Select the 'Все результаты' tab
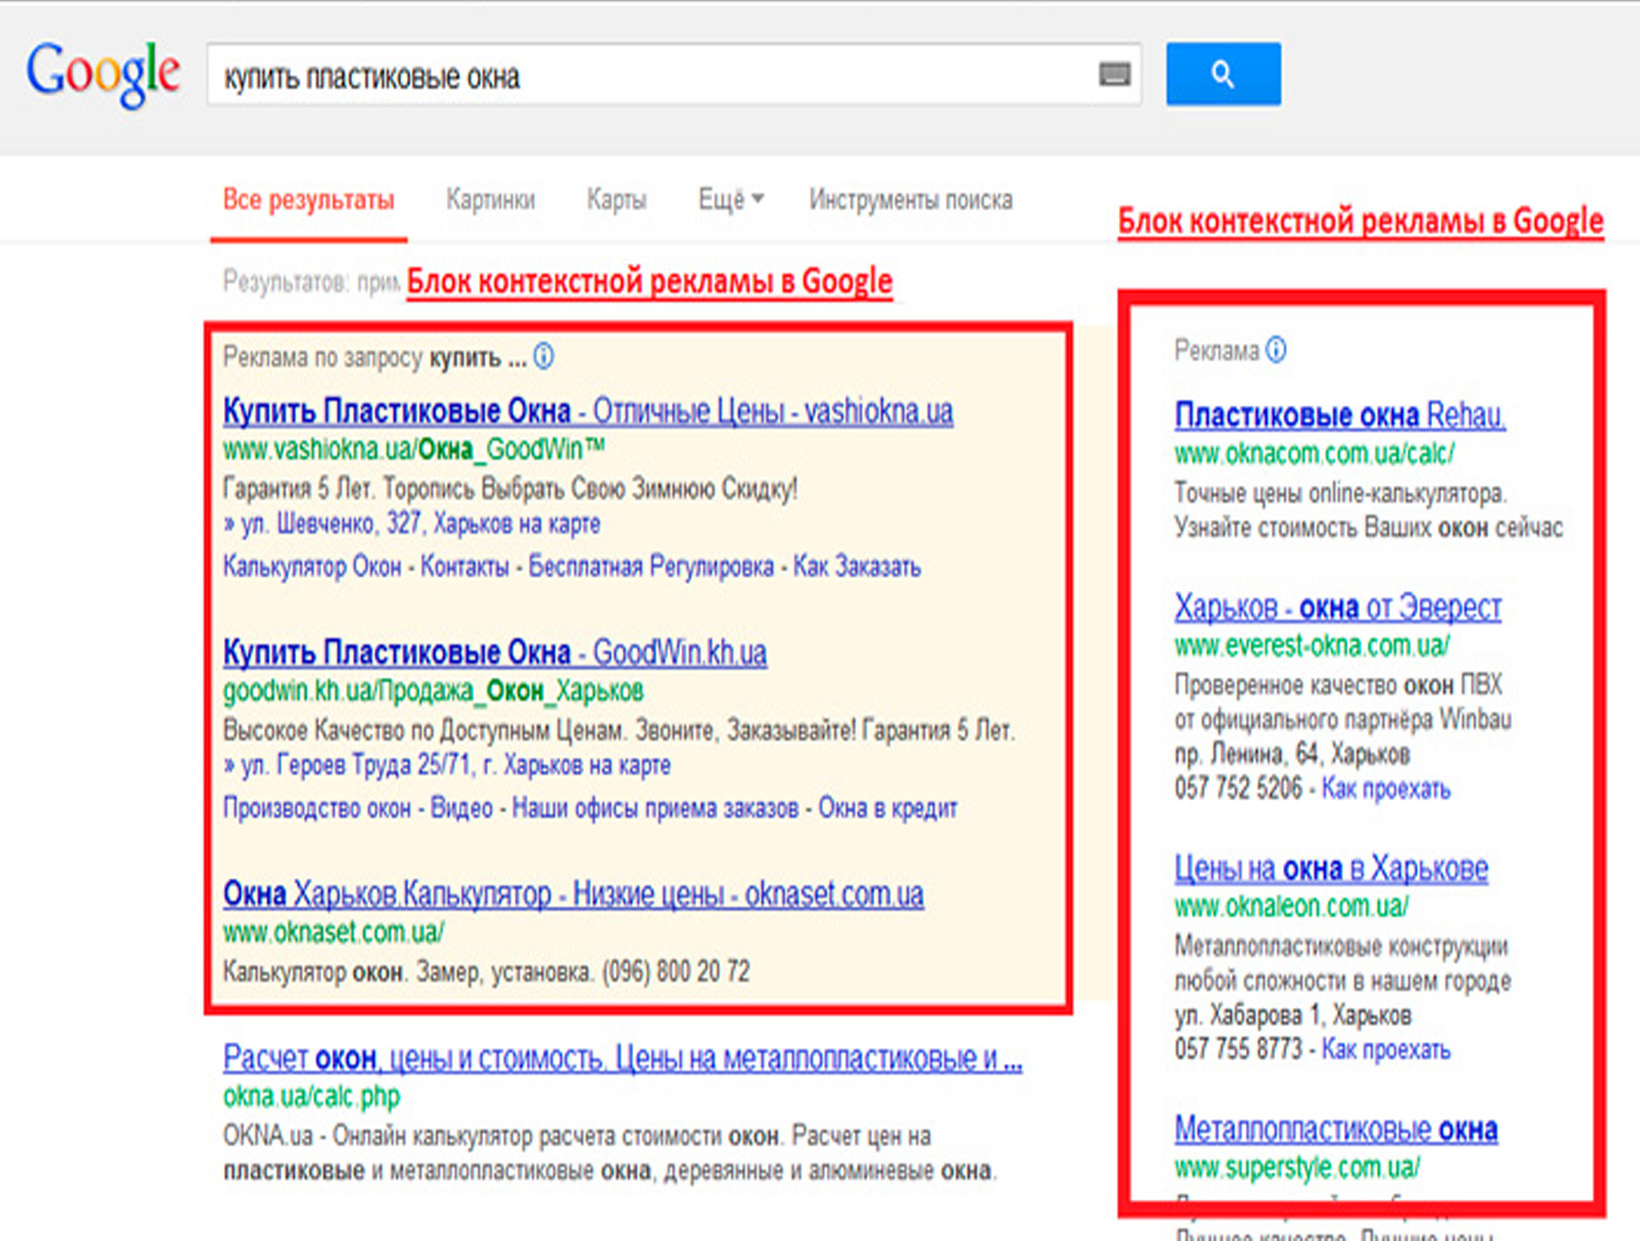Screen dimensions: 1640x1241 pyautogui.click(x=308, y=200)
